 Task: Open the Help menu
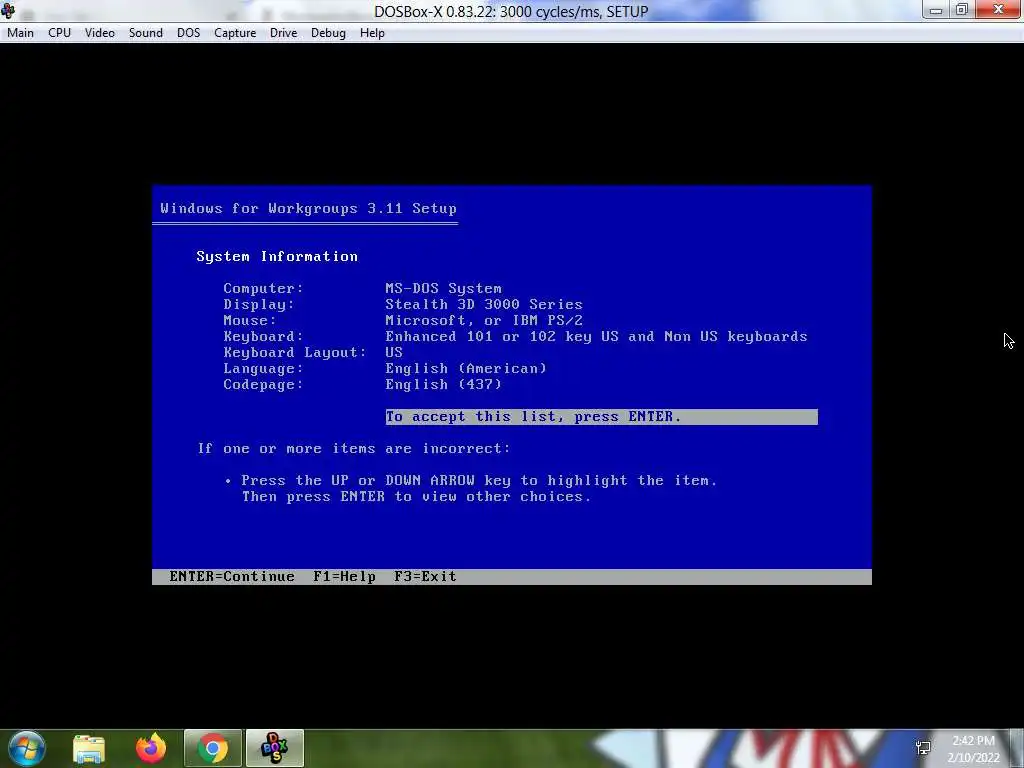point(372,33)
